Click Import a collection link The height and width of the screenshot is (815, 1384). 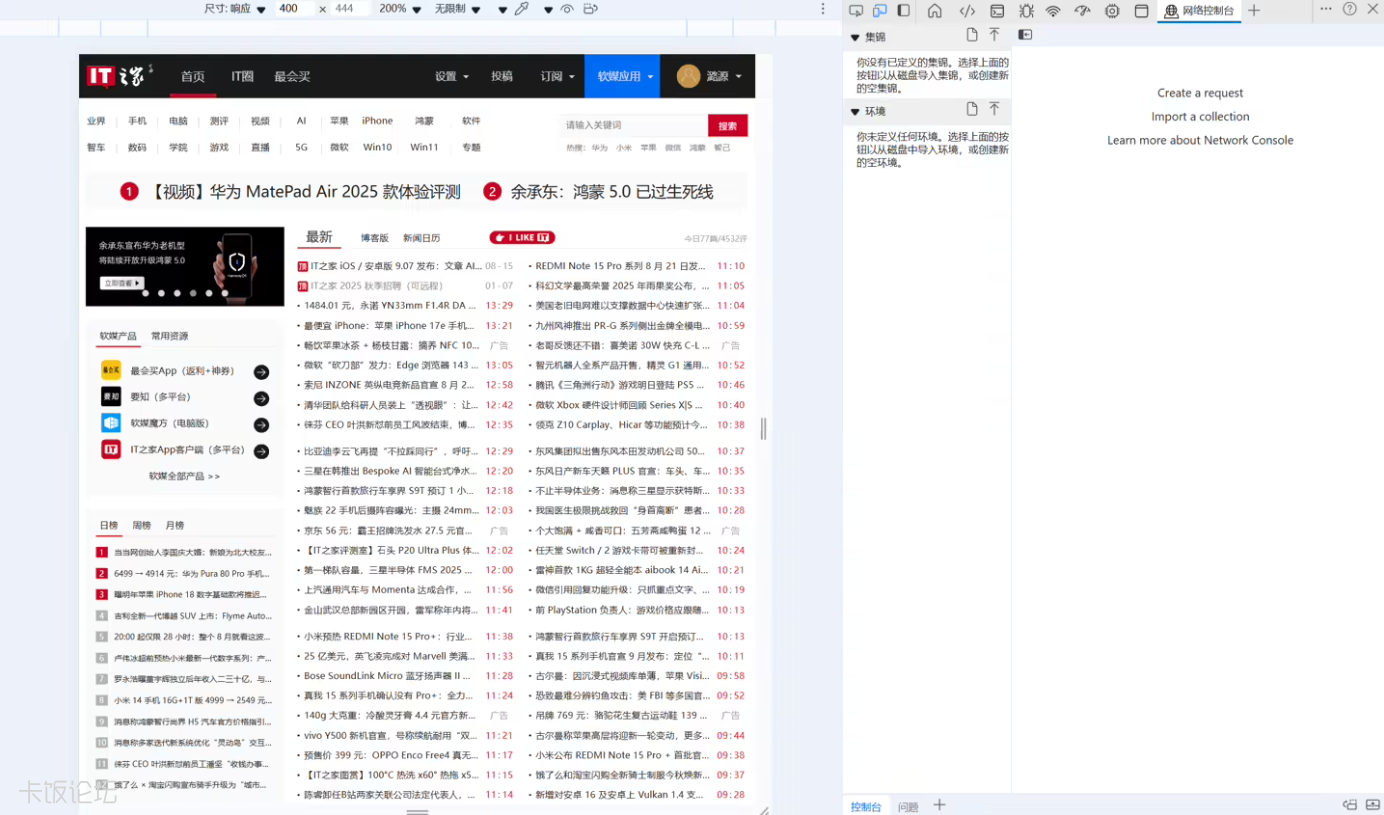1200,117
